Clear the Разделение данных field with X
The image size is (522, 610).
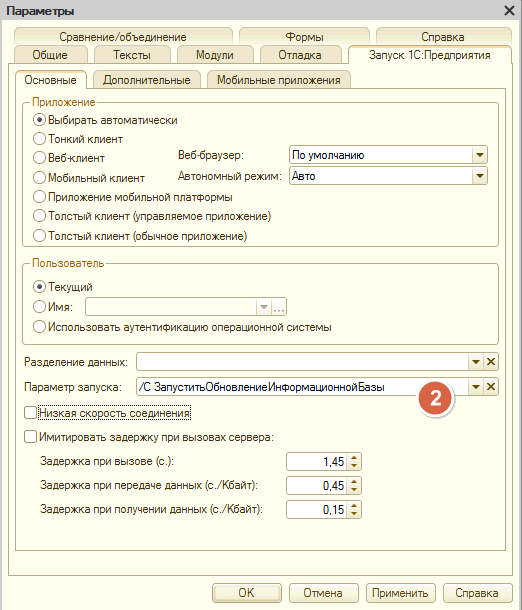[x=491, y=362]
